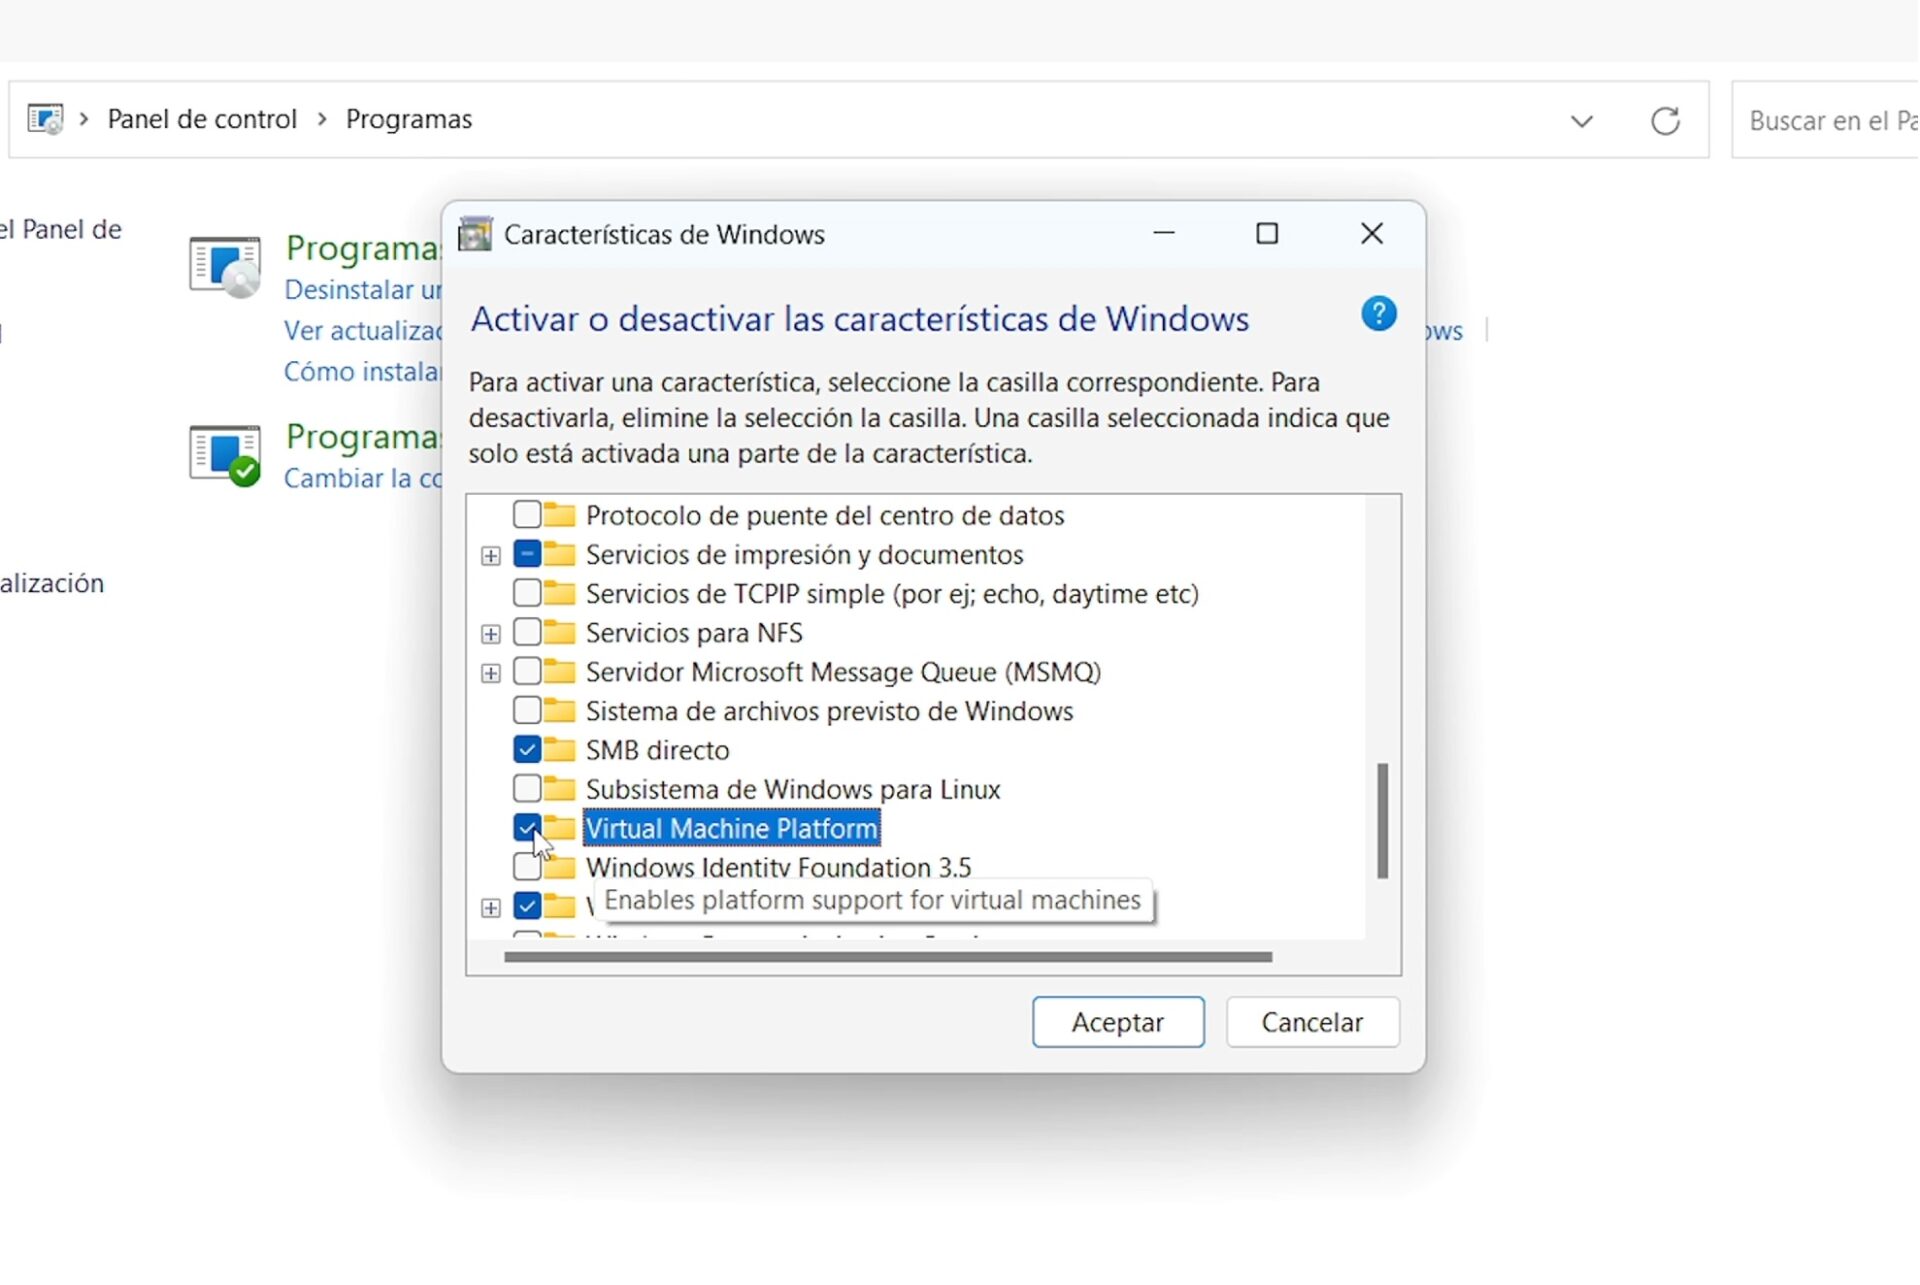Go to Programas breadcrumb

click(x=409, y=119)
